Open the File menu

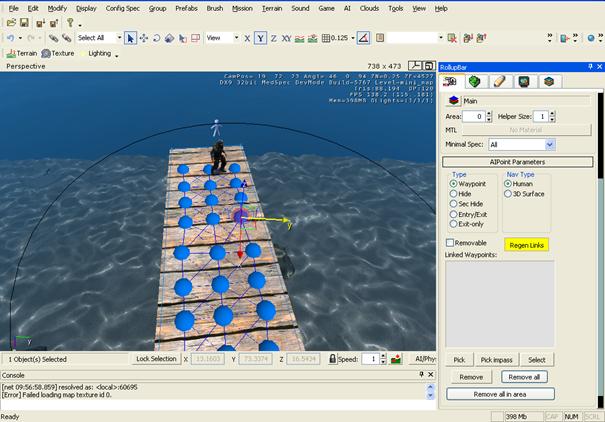click(x=13, y=8)
